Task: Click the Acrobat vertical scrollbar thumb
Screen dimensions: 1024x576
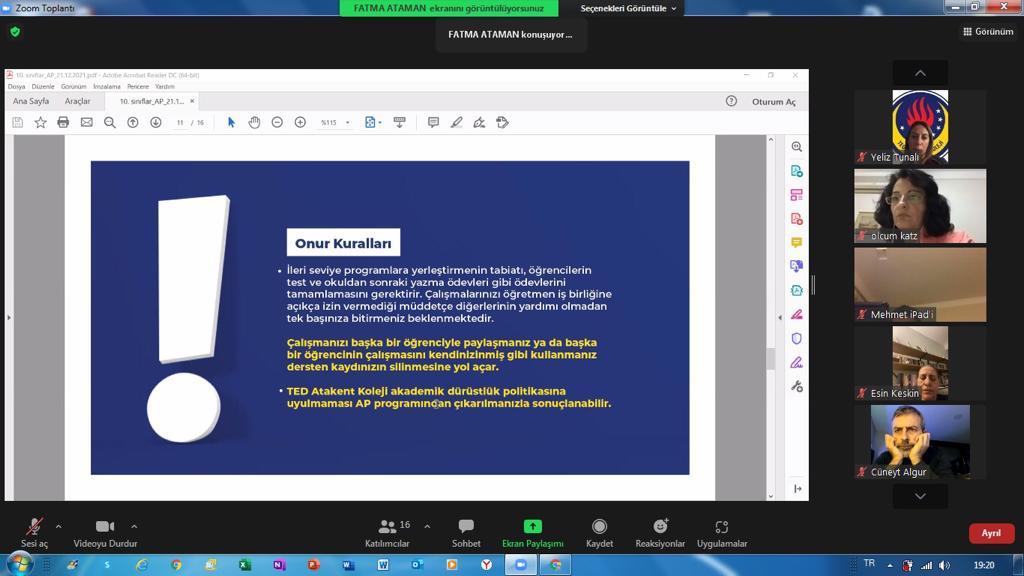Action: (771, 359)
